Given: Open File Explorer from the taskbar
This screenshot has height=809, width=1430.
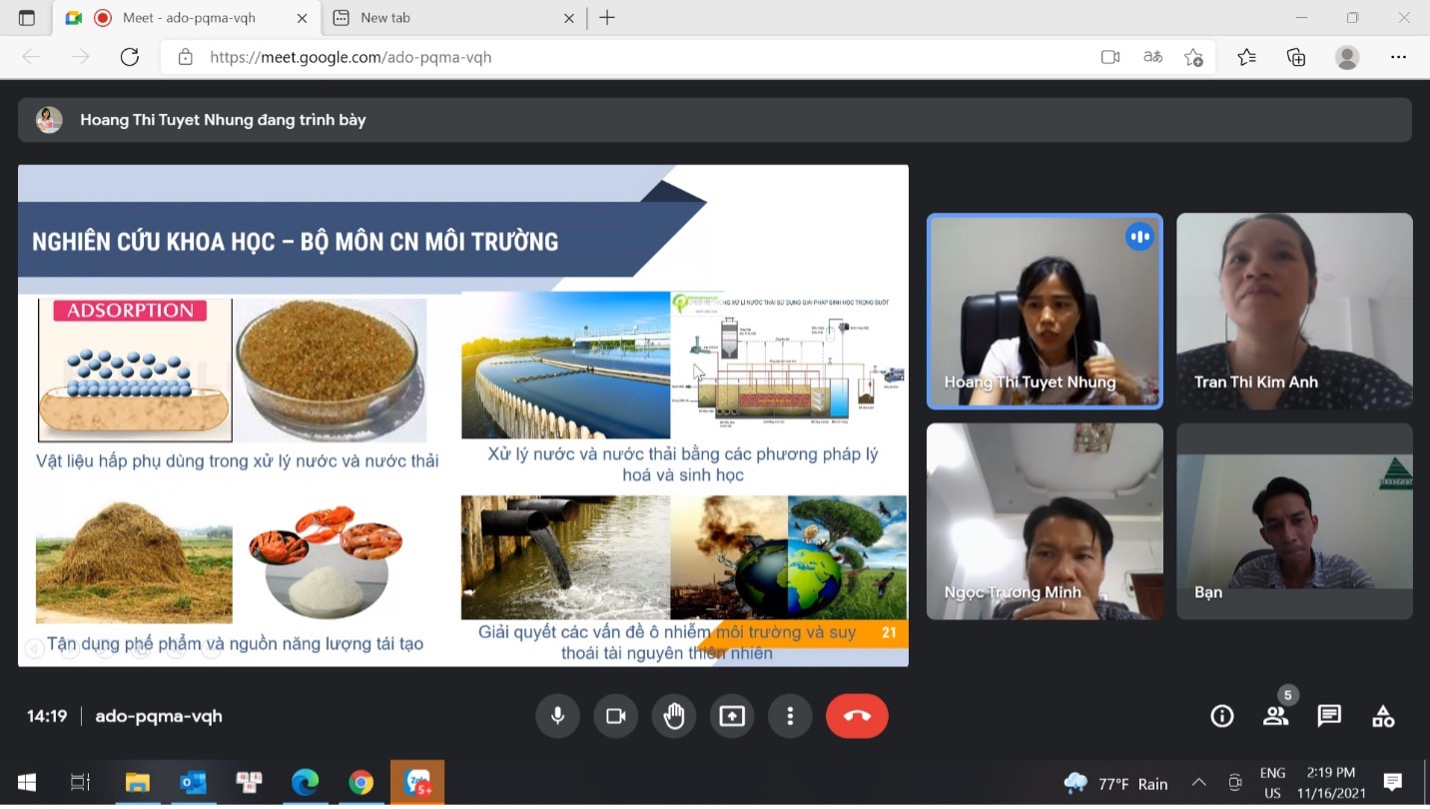Looking at the screenshot, I should pos(137,783).
